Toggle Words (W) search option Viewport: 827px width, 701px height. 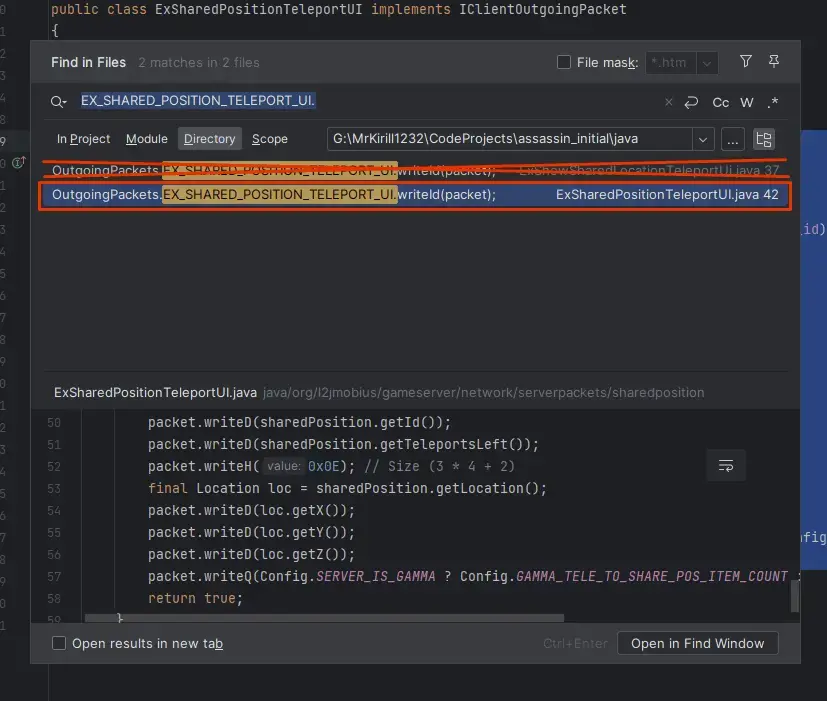(x=746, y=102)
